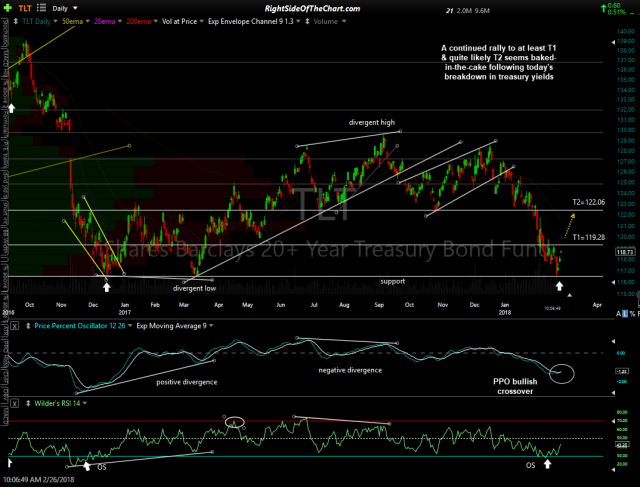Click the 2018 year label on time axis
Image resolution: width=640 pixels, height=487 pixels.
504,312
